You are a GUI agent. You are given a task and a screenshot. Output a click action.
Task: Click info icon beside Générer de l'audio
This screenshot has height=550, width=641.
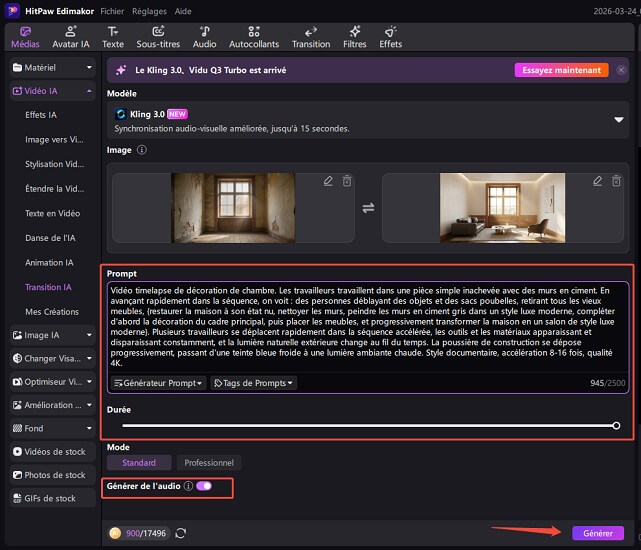click(x=188, y=486)
